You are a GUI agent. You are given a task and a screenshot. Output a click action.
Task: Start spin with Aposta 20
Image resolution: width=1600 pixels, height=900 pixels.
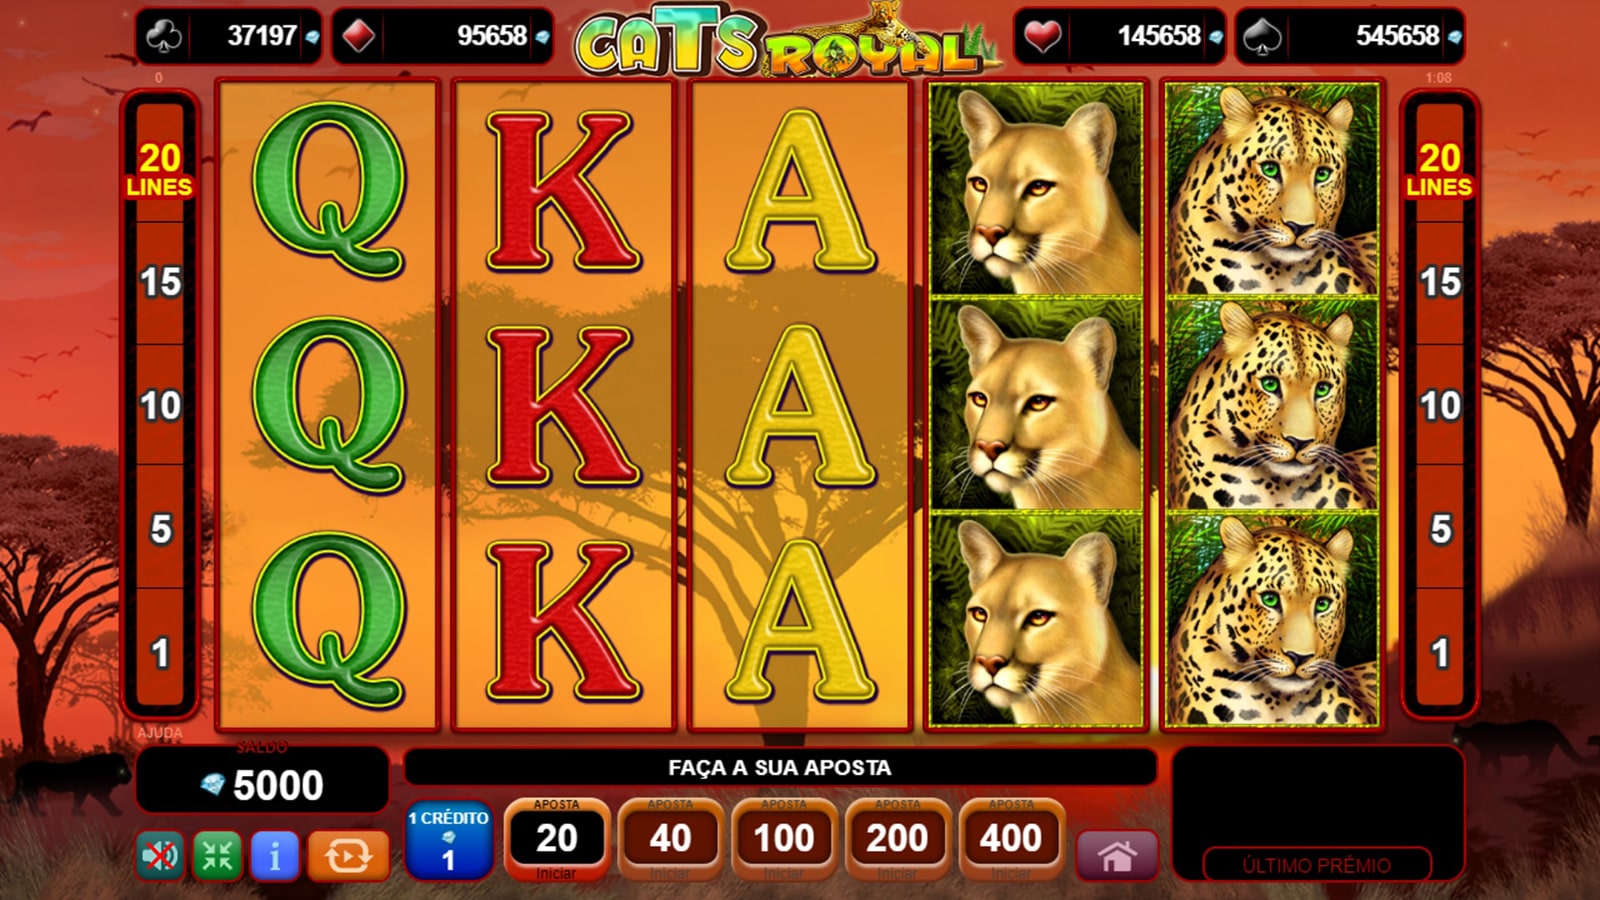(x=556, y=840)
